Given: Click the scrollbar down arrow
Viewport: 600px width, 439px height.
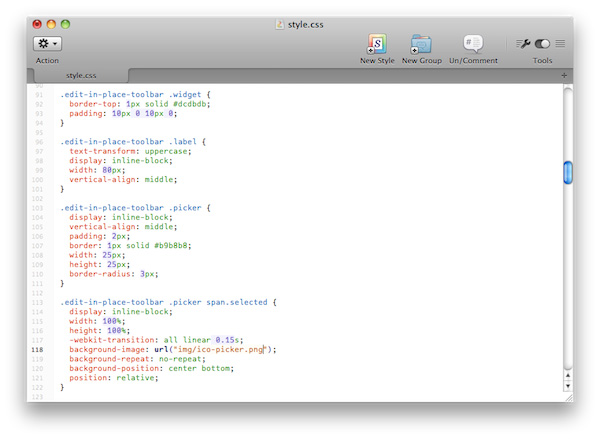Looking at the screenshot, I should coord(567,384).
